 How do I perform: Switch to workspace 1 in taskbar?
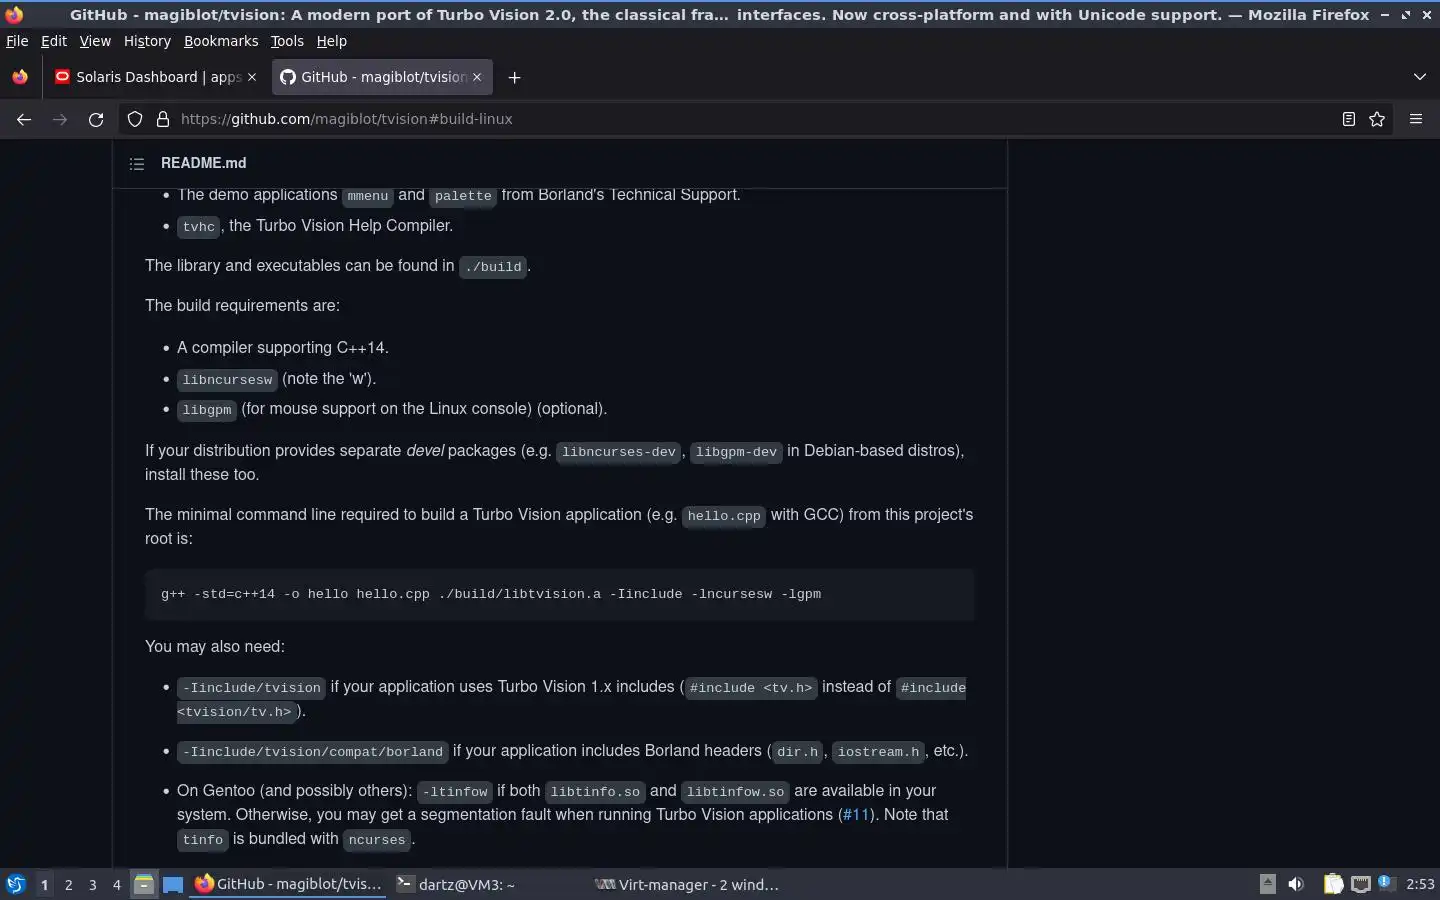[x=44, y=884]
